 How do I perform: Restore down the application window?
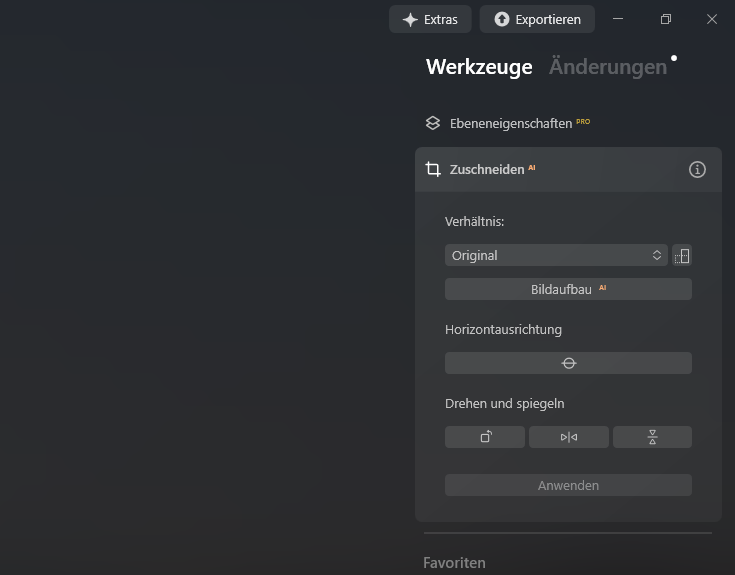point(666,19)
